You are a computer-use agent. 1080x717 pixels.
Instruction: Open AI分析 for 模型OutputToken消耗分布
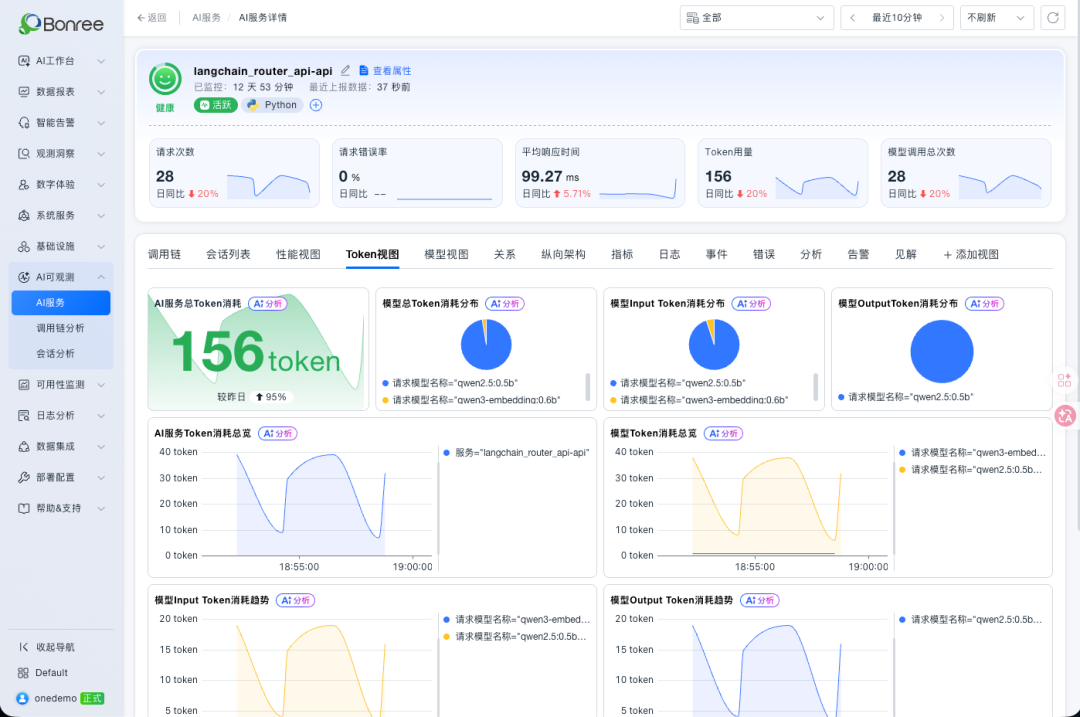coord(985,304)
